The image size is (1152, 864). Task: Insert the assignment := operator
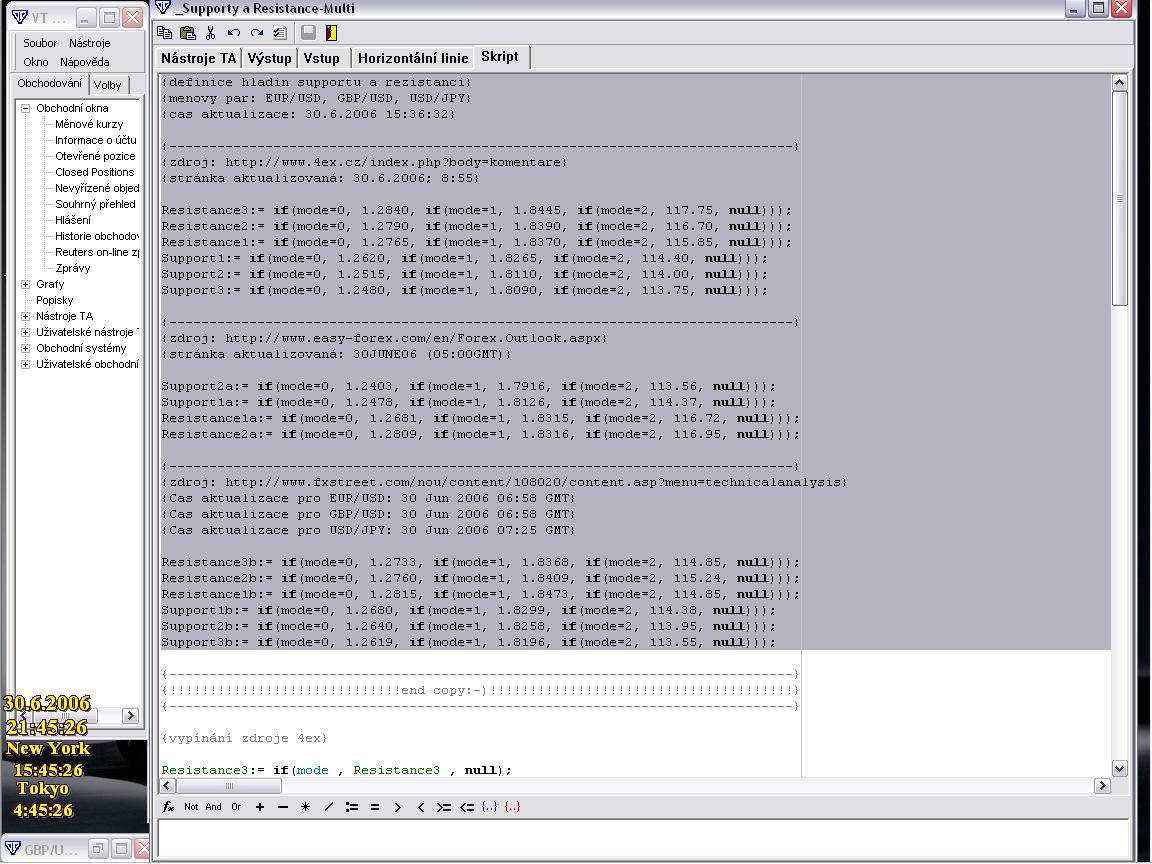(x=352, y=807)
